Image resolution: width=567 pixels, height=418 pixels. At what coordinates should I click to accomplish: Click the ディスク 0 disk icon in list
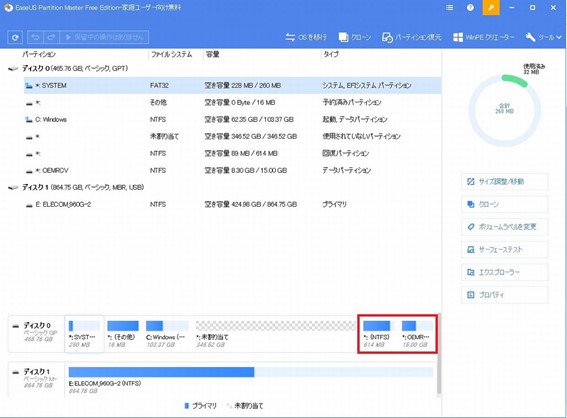(13, 68)
